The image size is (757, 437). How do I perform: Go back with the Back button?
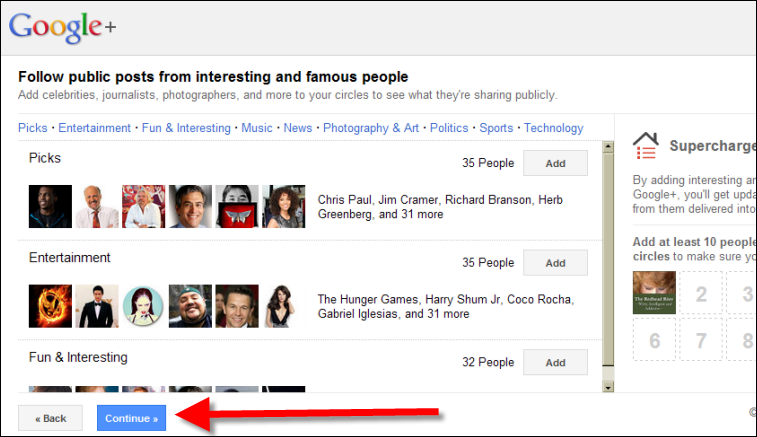tap(50, 418)
